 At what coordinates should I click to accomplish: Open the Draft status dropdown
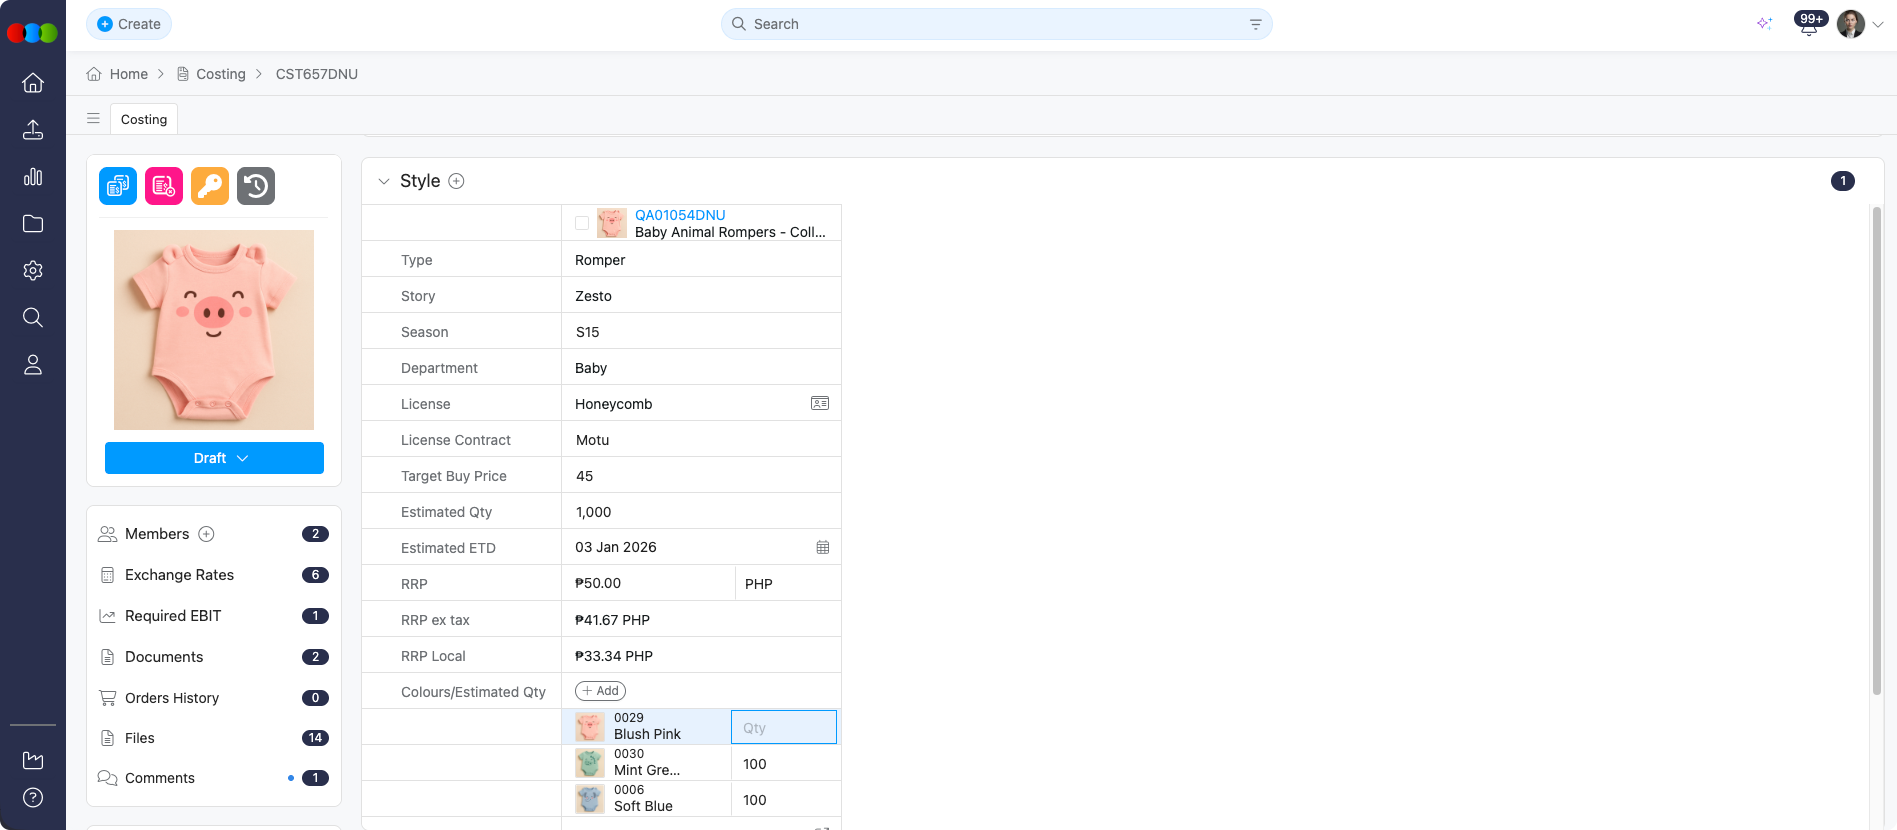[x=214, y=458]
